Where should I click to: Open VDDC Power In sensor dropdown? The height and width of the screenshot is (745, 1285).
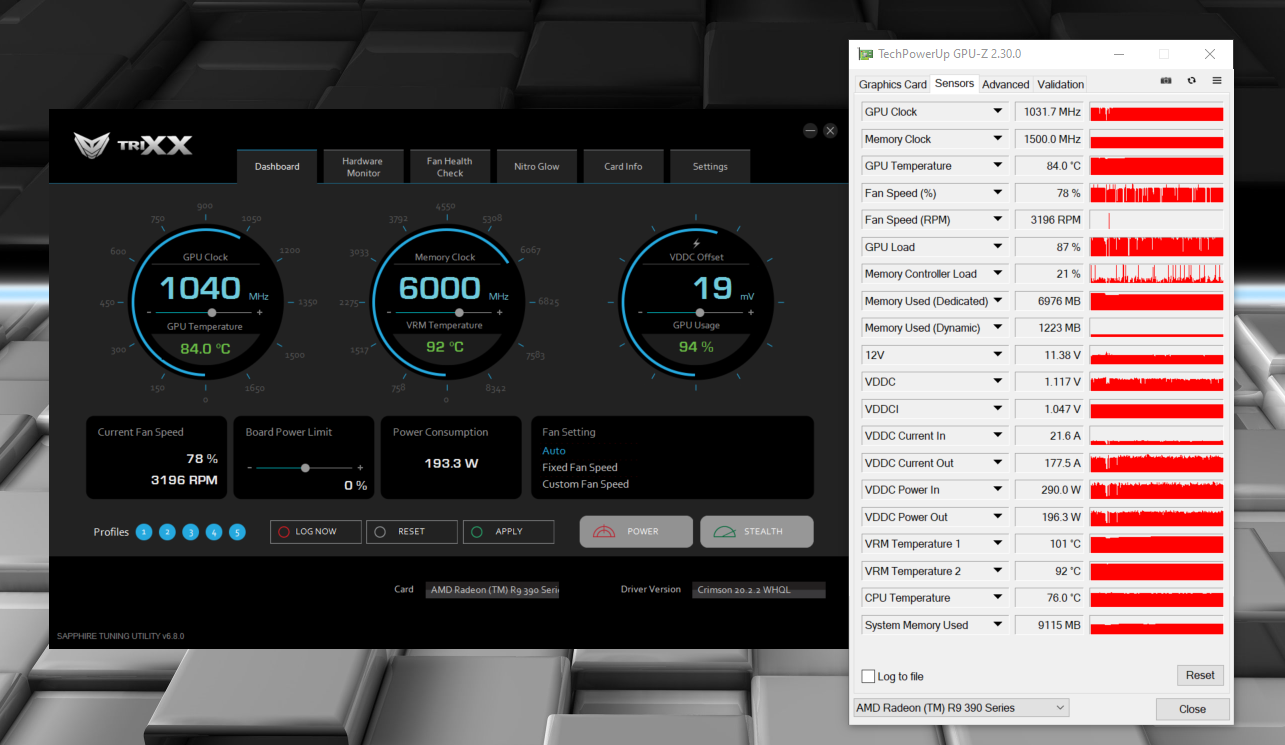click(998, 490)
